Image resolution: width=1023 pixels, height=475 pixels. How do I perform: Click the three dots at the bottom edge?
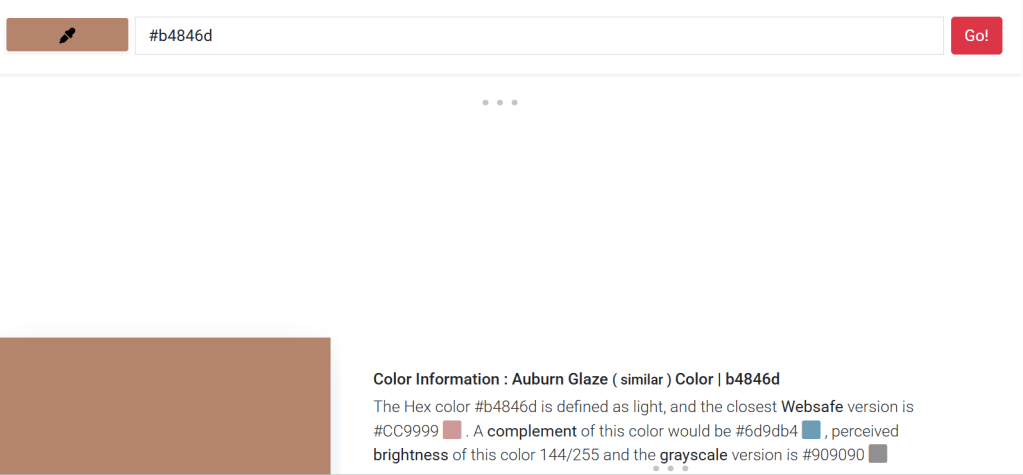pyautogui.click(x=670, y=468)
